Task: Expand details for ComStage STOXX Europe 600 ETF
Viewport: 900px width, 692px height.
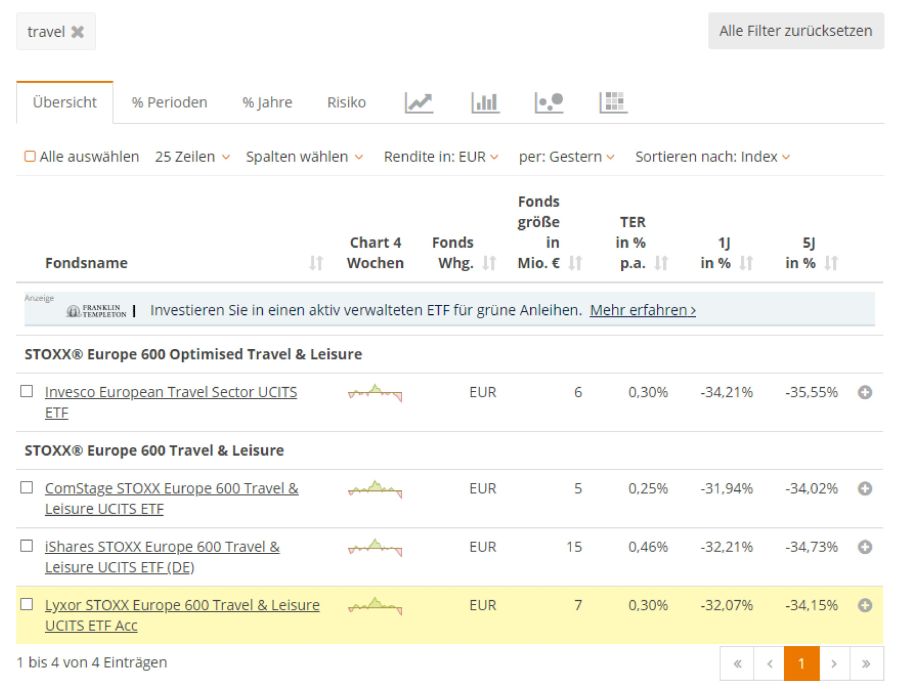Action: (865, 489)
